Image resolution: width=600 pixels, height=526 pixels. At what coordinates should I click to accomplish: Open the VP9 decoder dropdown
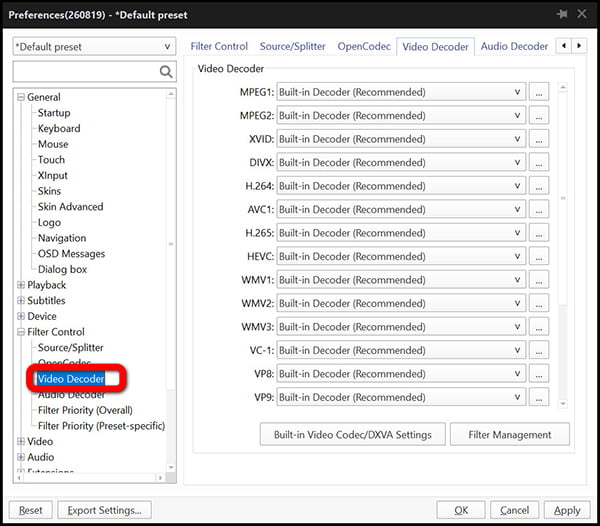(401, 397)
